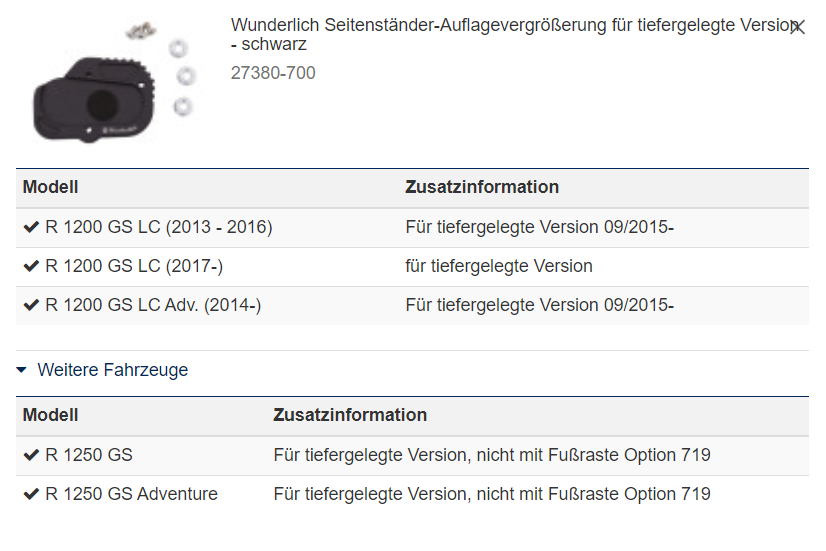The image size is (826, 551).
Task: Click checkmark beside R 1200 GS LC (2017-)
Action: [31, 267]
